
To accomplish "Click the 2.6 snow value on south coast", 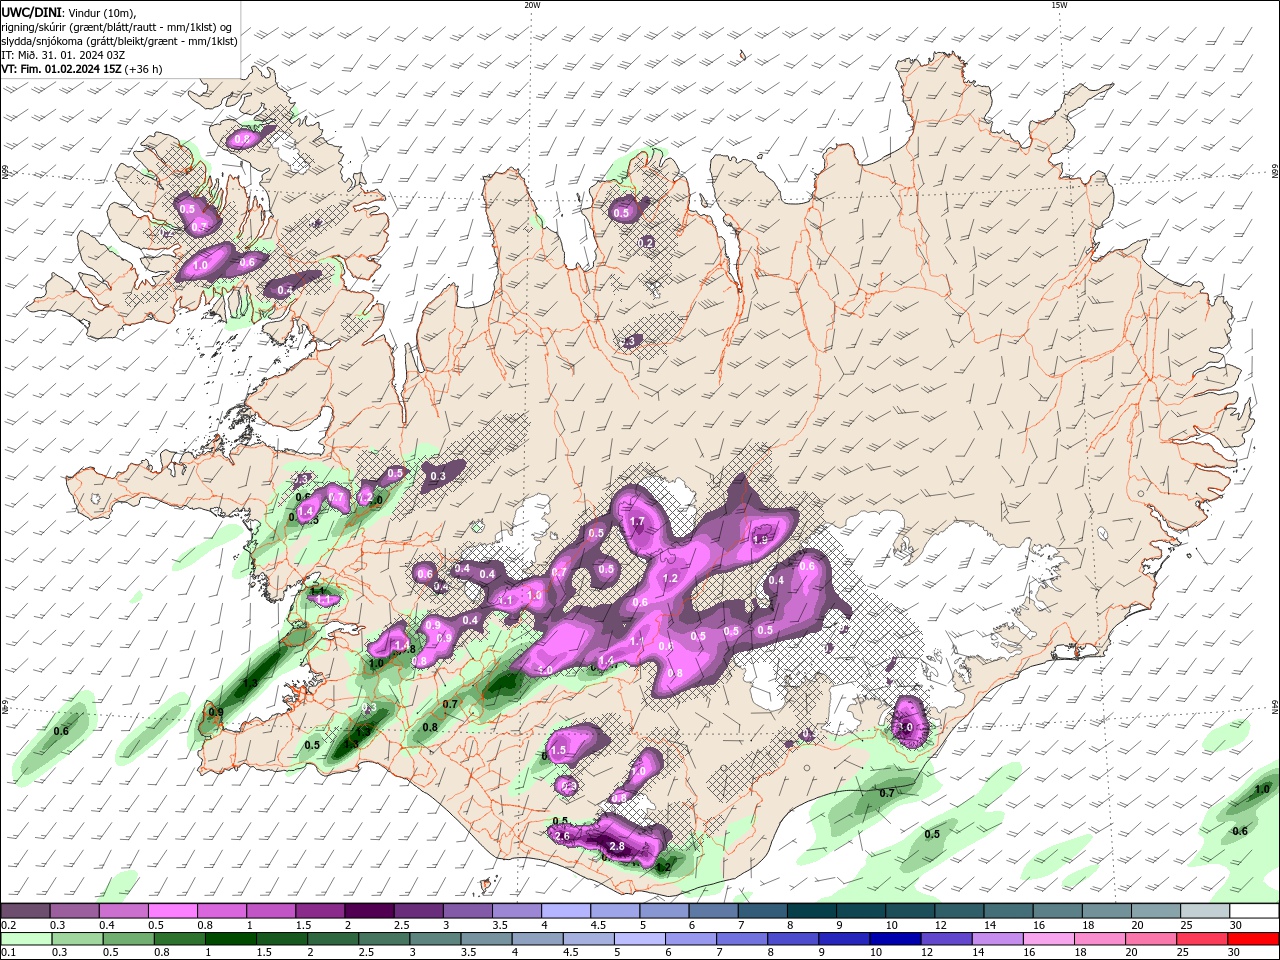I will coord(561,836).
